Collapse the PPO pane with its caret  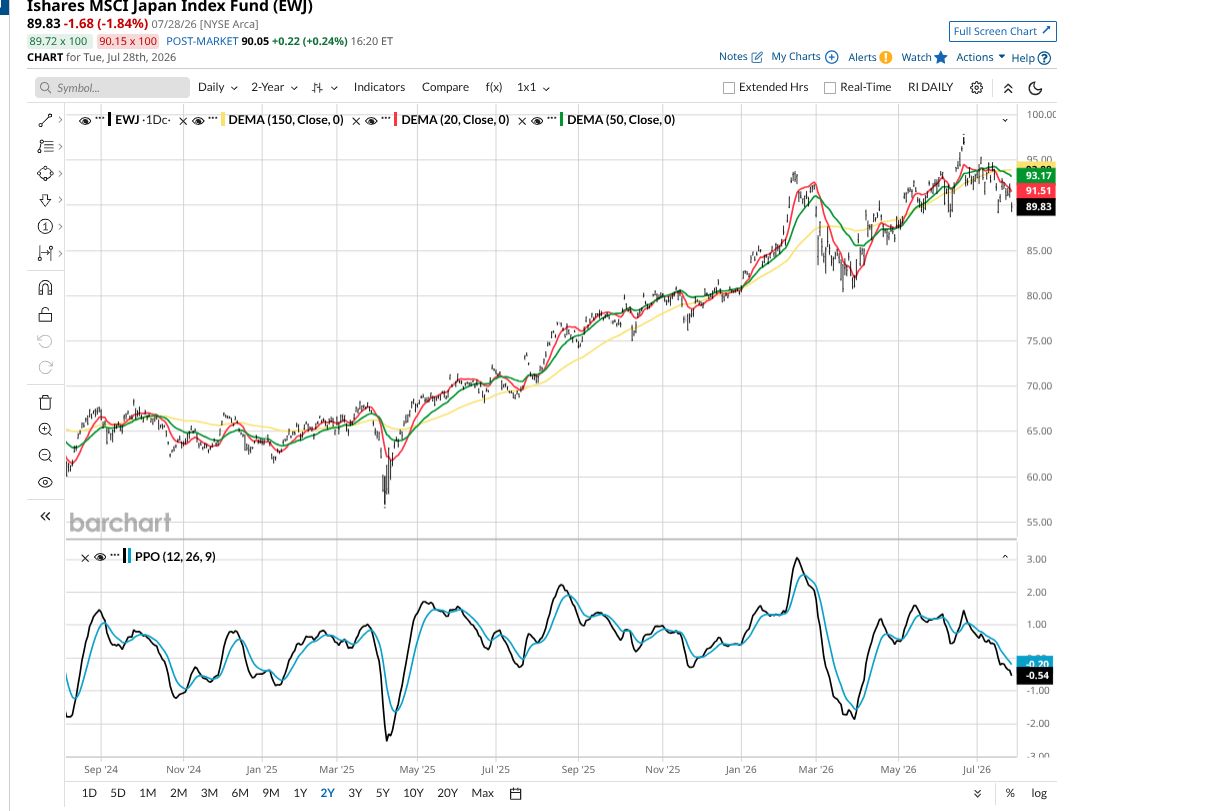[x=1005, y=557]
